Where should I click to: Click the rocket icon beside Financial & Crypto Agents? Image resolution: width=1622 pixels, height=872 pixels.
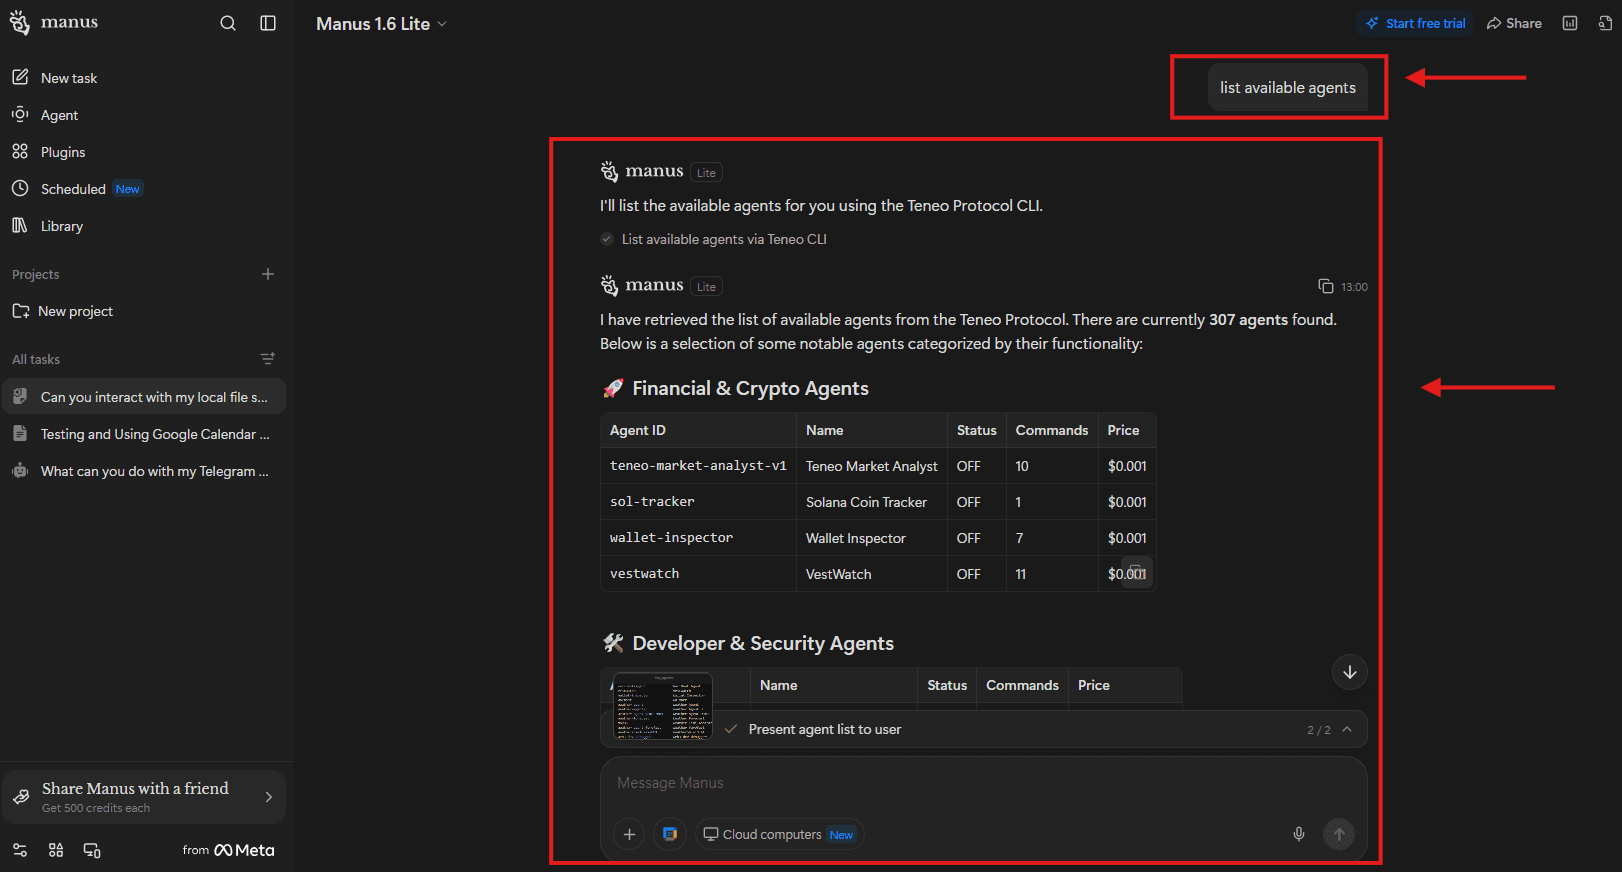coord(613,388)
